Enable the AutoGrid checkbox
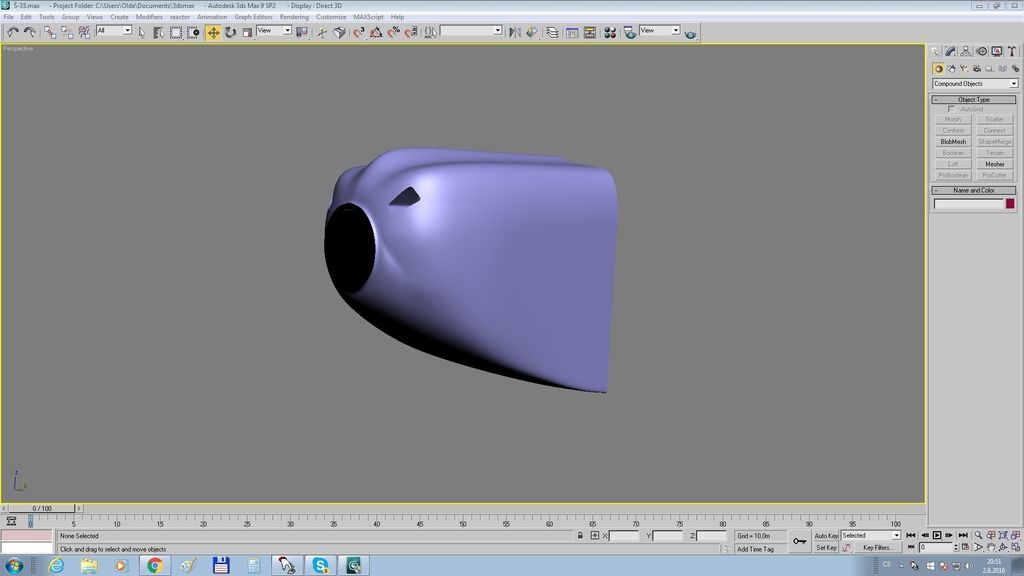The height and width of the screenshot is (576, 1024). 951,109
